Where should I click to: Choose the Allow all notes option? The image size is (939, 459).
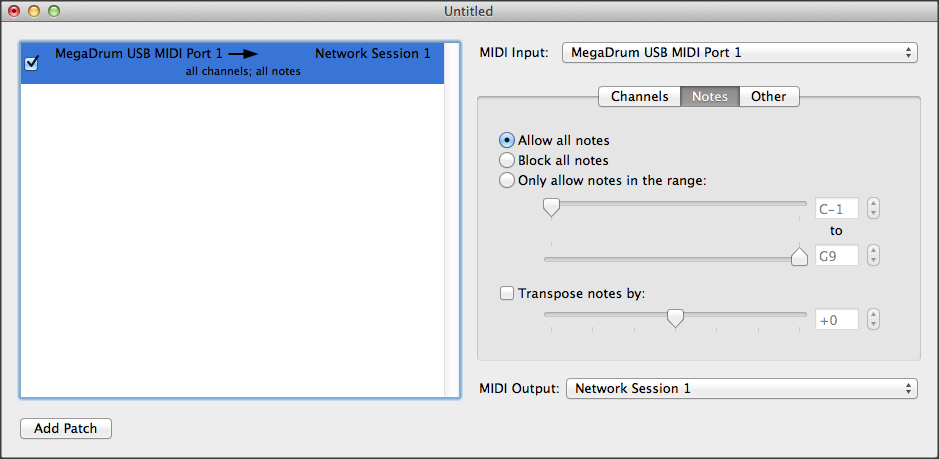click(x=507, y=140)
